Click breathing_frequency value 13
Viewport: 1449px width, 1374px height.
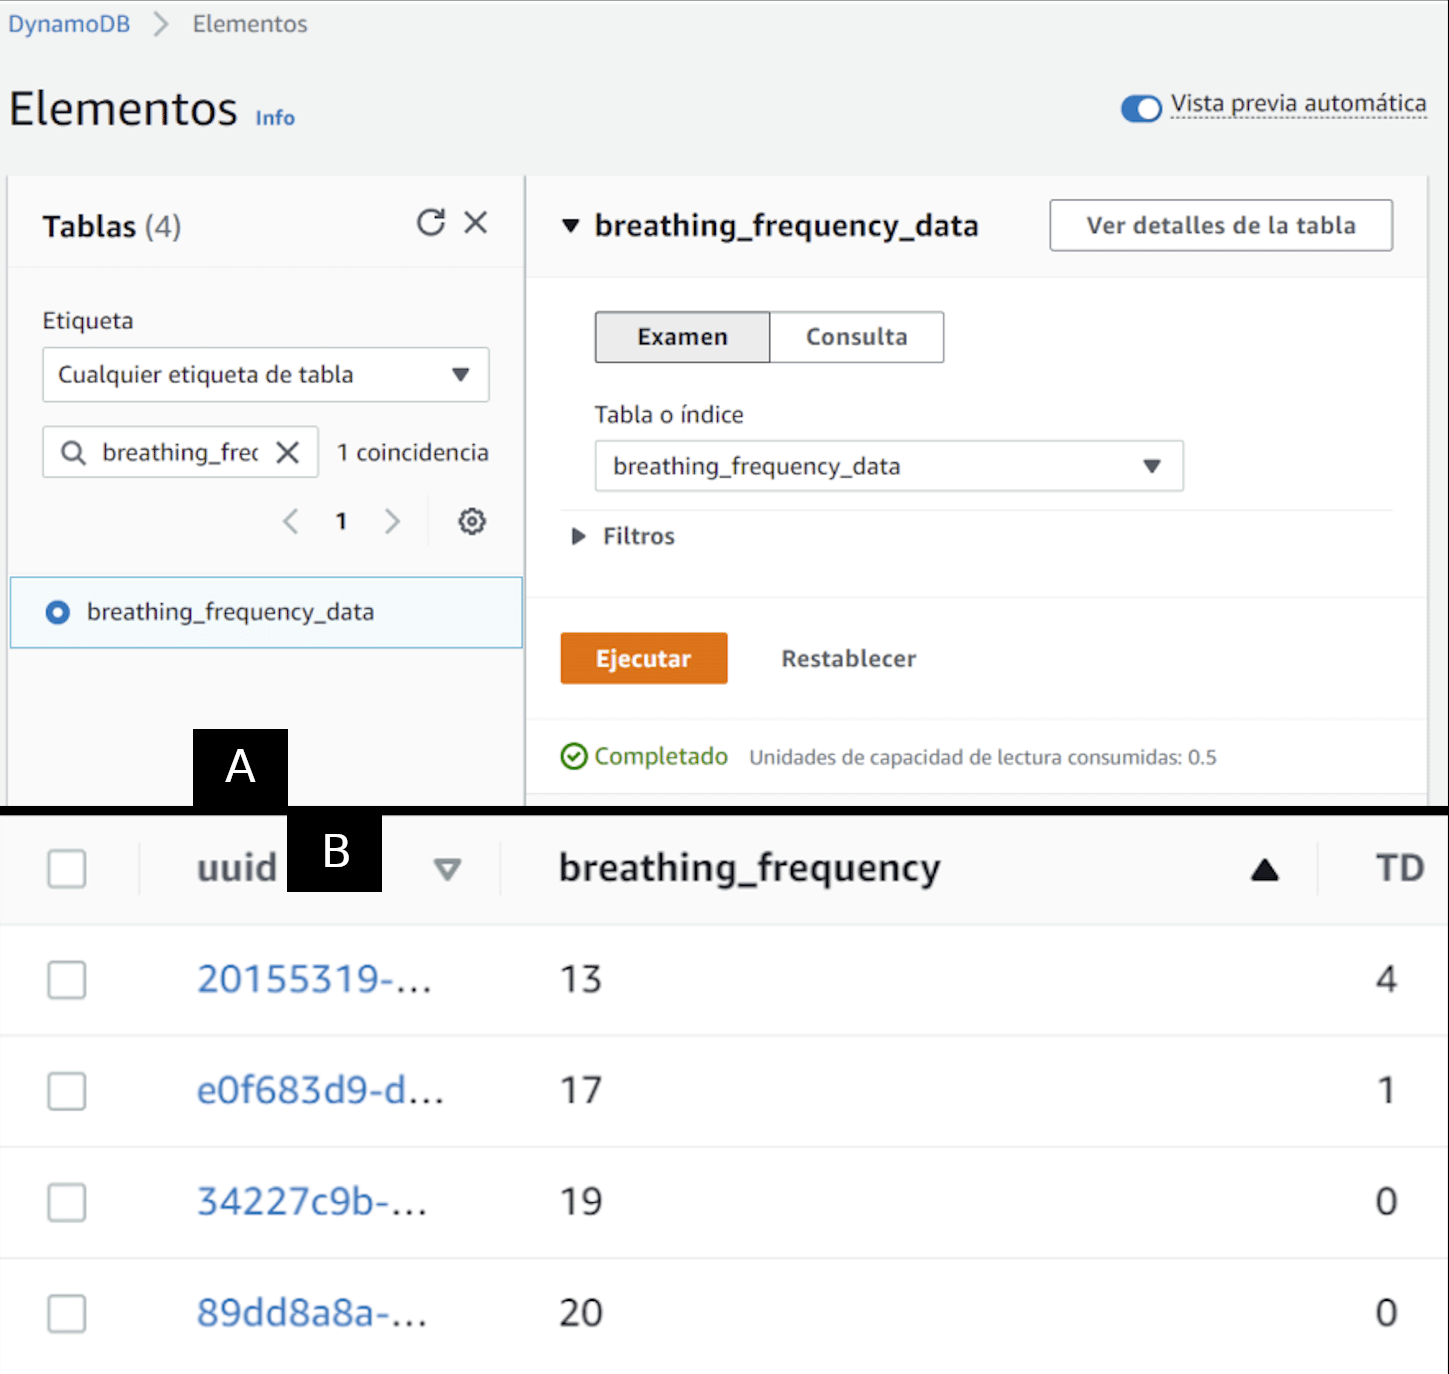(581, 979)
